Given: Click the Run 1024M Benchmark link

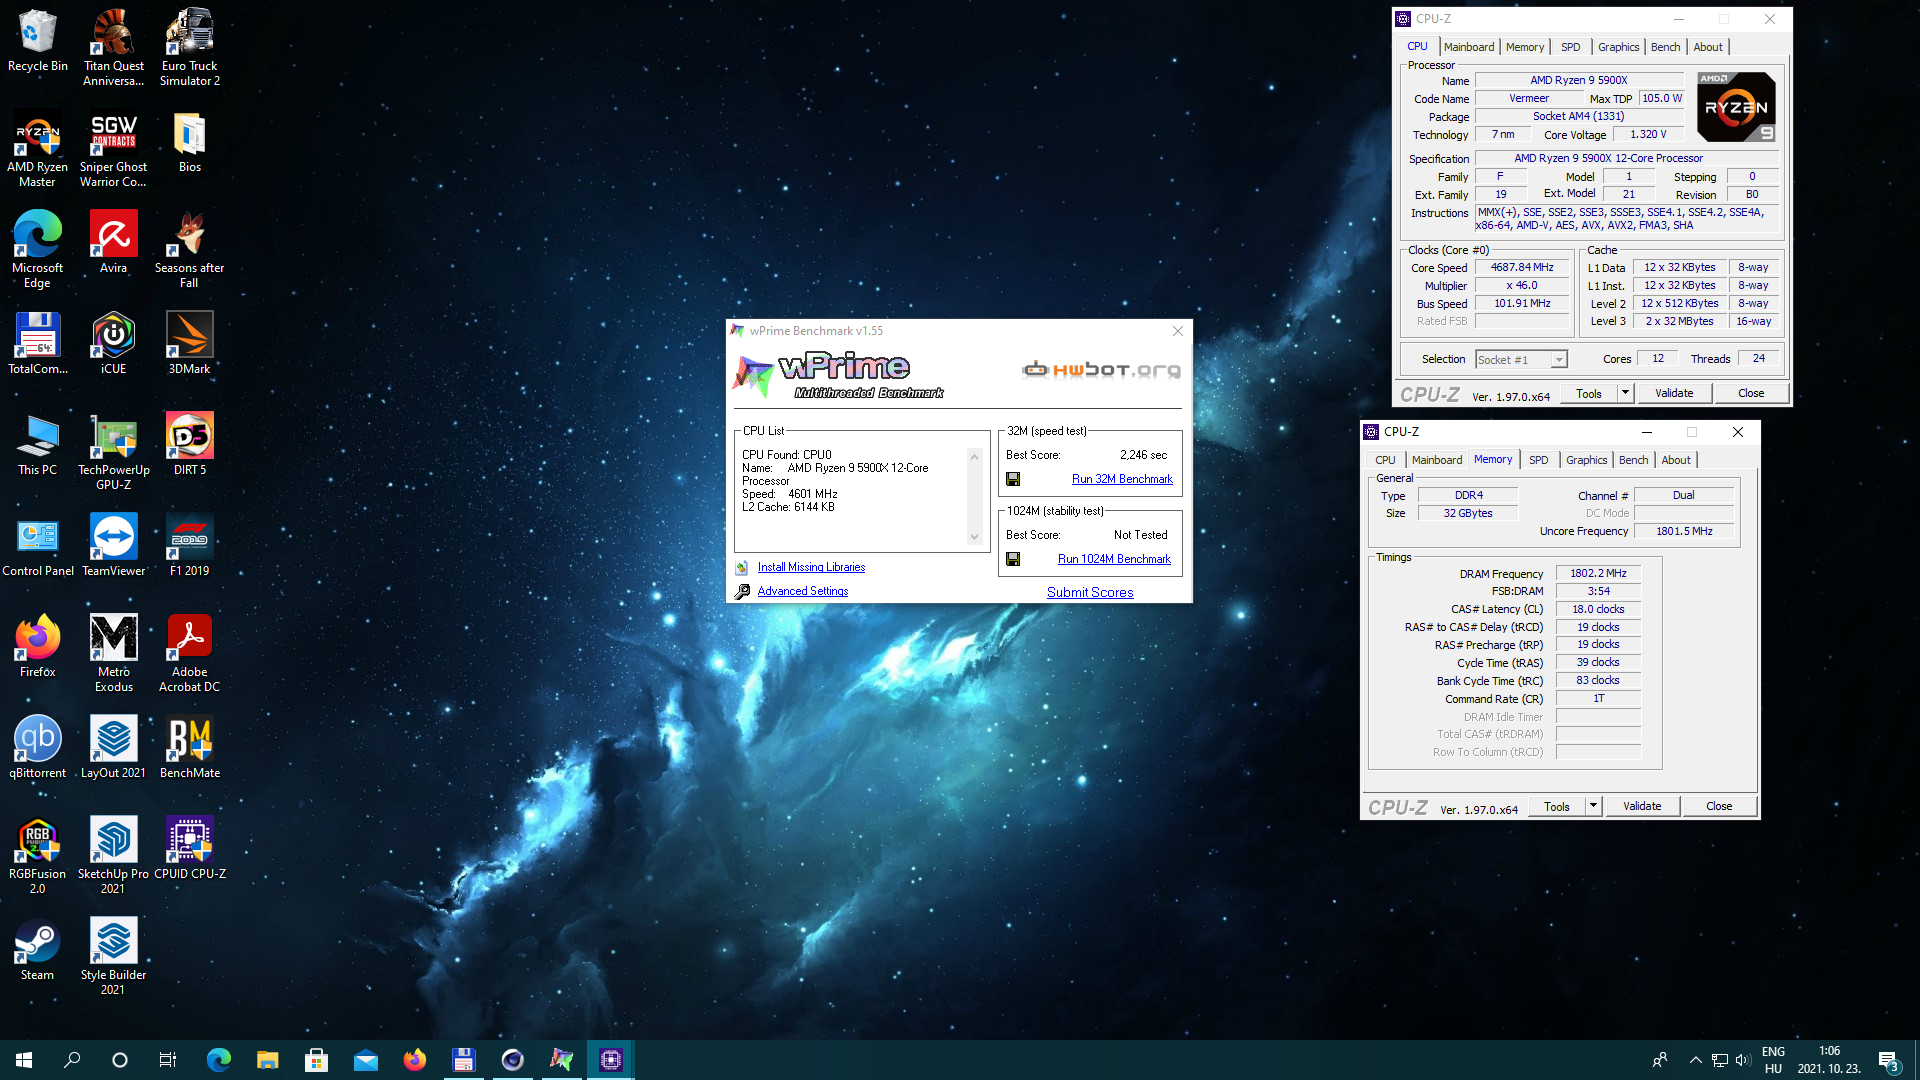Looking at the screenshot, I should tap(1114, 559).
